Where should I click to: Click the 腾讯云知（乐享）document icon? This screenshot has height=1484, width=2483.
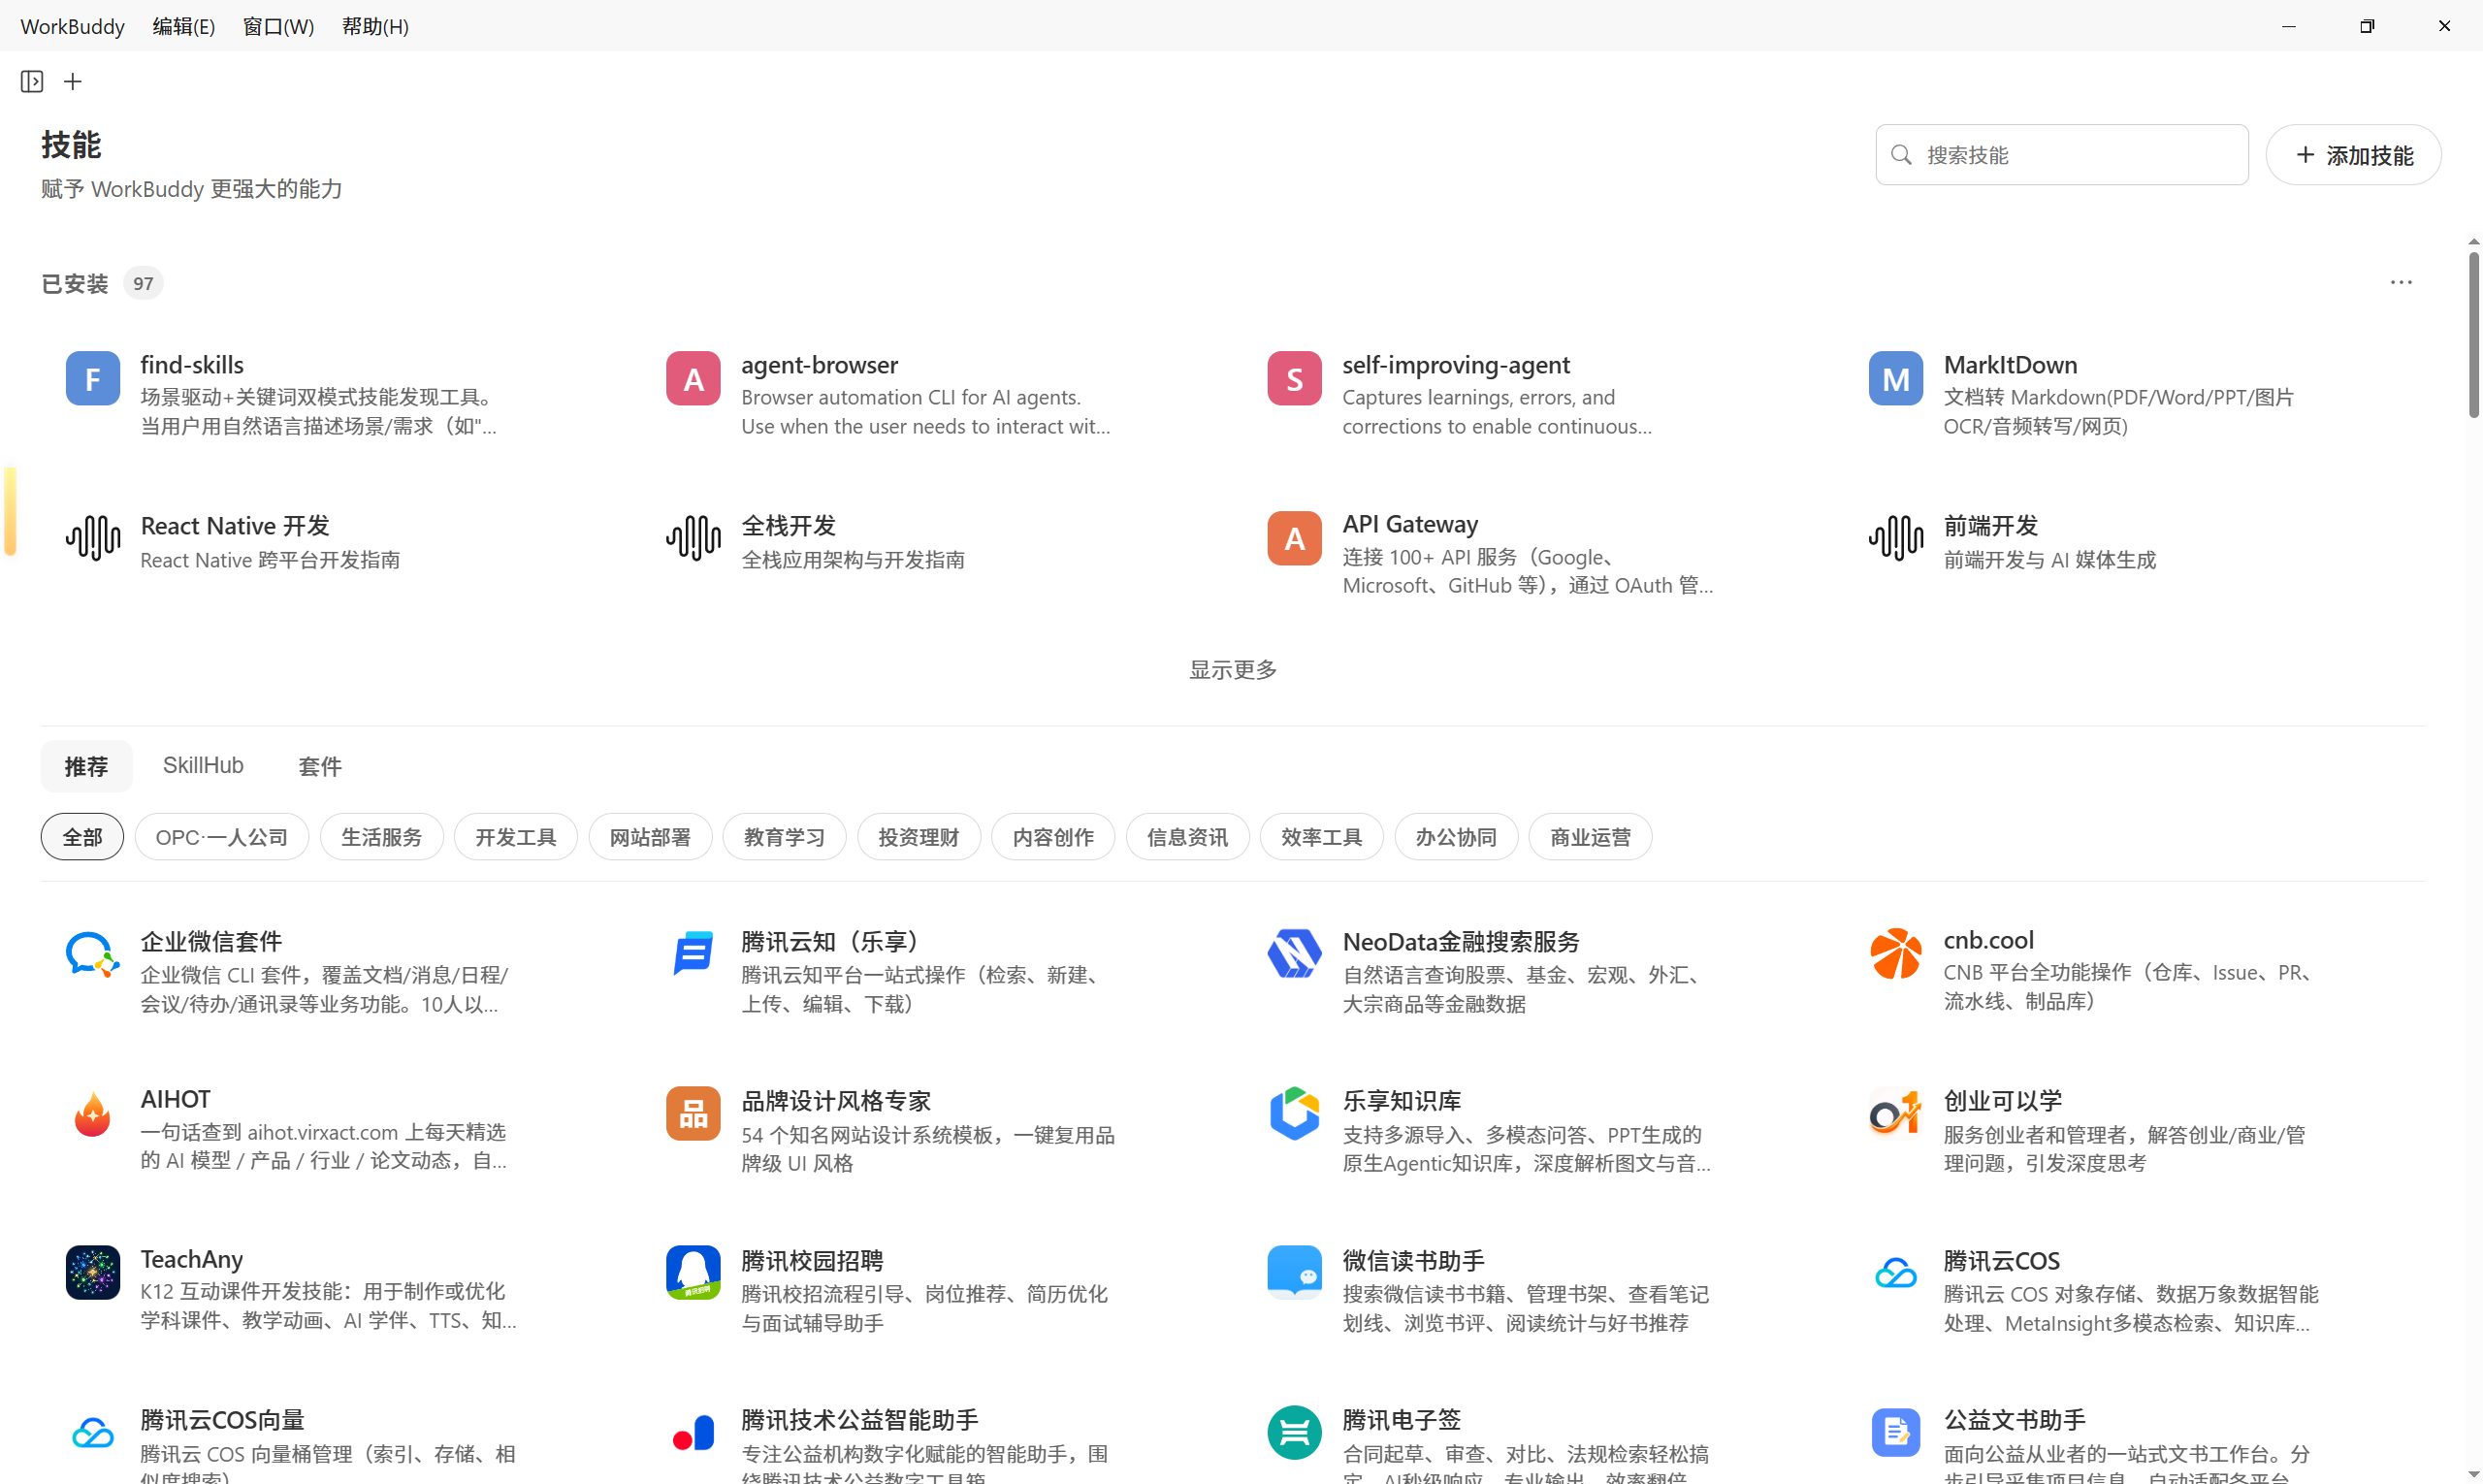(693, 952)
